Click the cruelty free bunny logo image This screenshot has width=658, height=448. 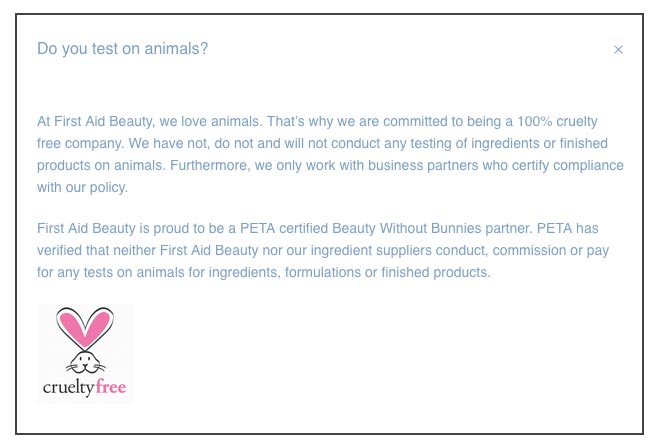click(x=85, y=354)
